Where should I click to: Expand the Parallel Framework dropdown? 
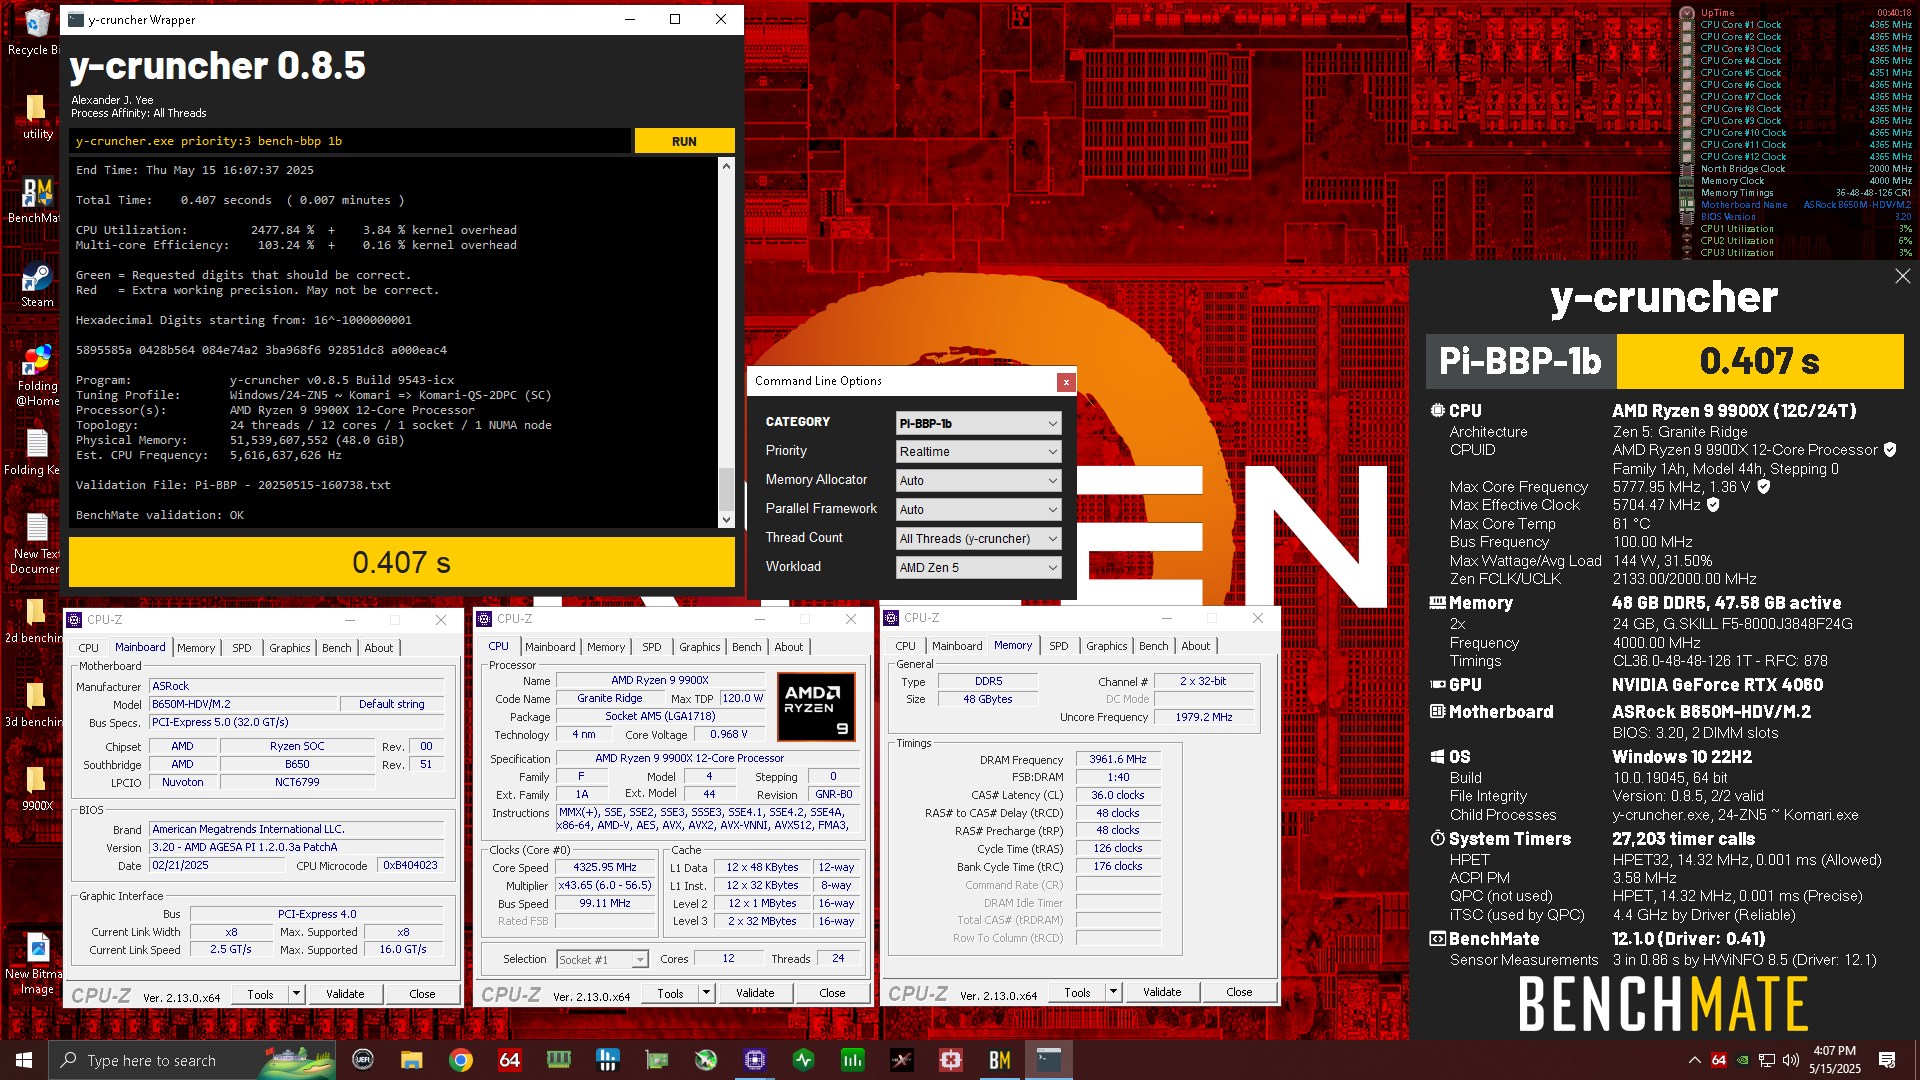(978, 510)
